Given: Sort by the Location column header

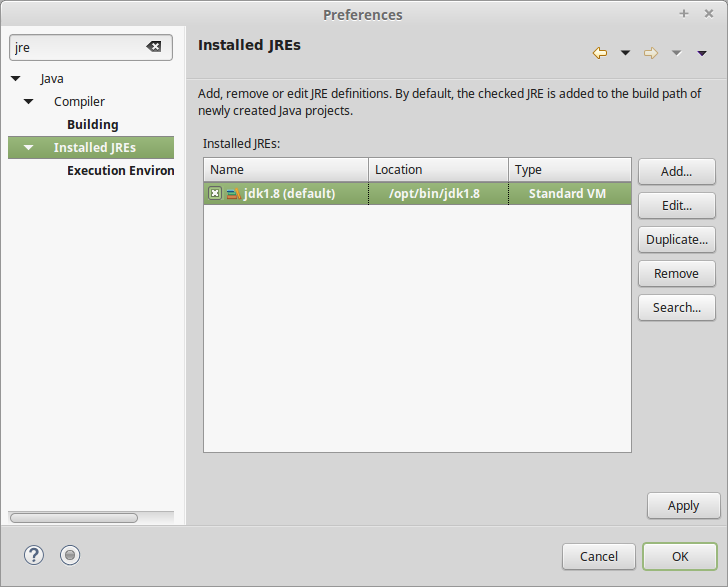Looking at the screenshot, I should pyautogui.click(x=438, y=170).
